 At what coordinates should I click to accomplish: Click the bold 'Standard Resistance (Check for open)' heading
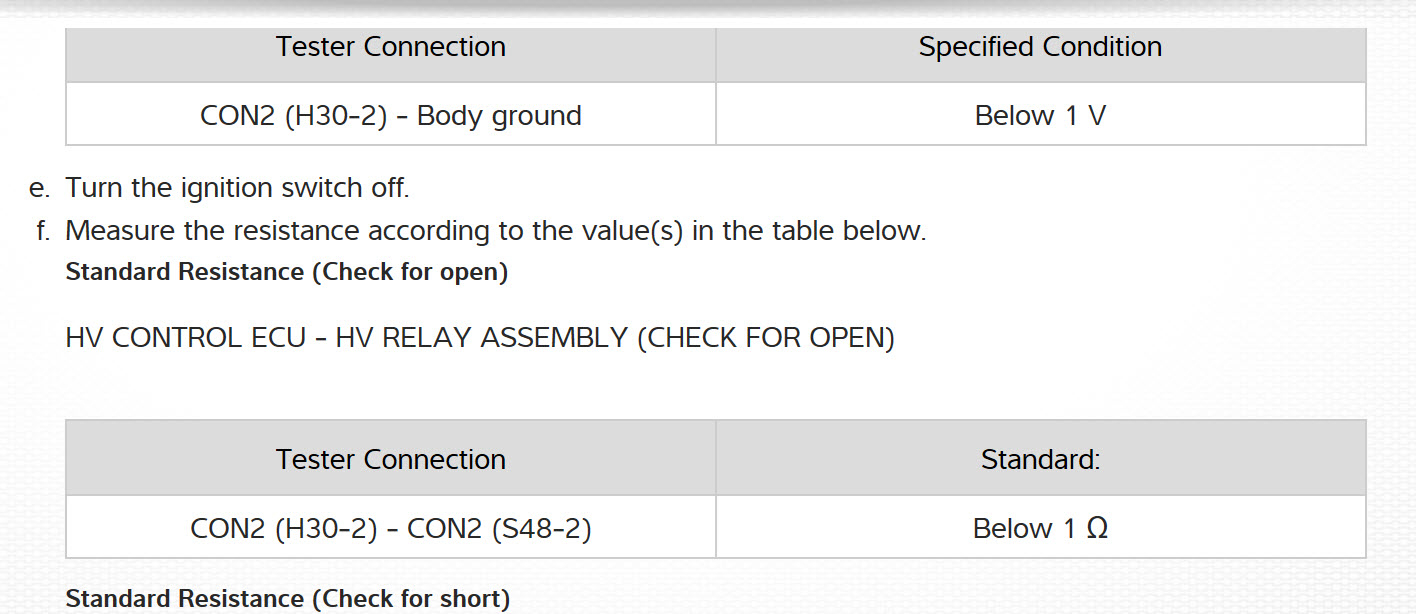coord(286,272)
